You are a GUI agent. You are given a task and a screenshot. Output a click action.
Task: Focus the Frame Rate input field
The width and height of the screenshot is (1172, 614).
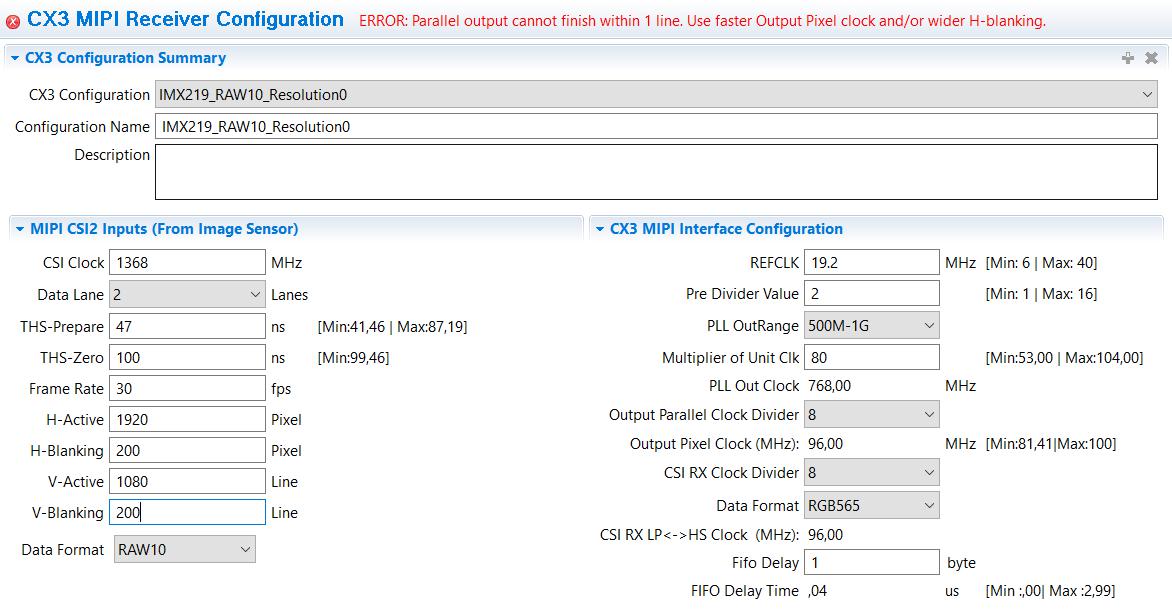(187, 388)
